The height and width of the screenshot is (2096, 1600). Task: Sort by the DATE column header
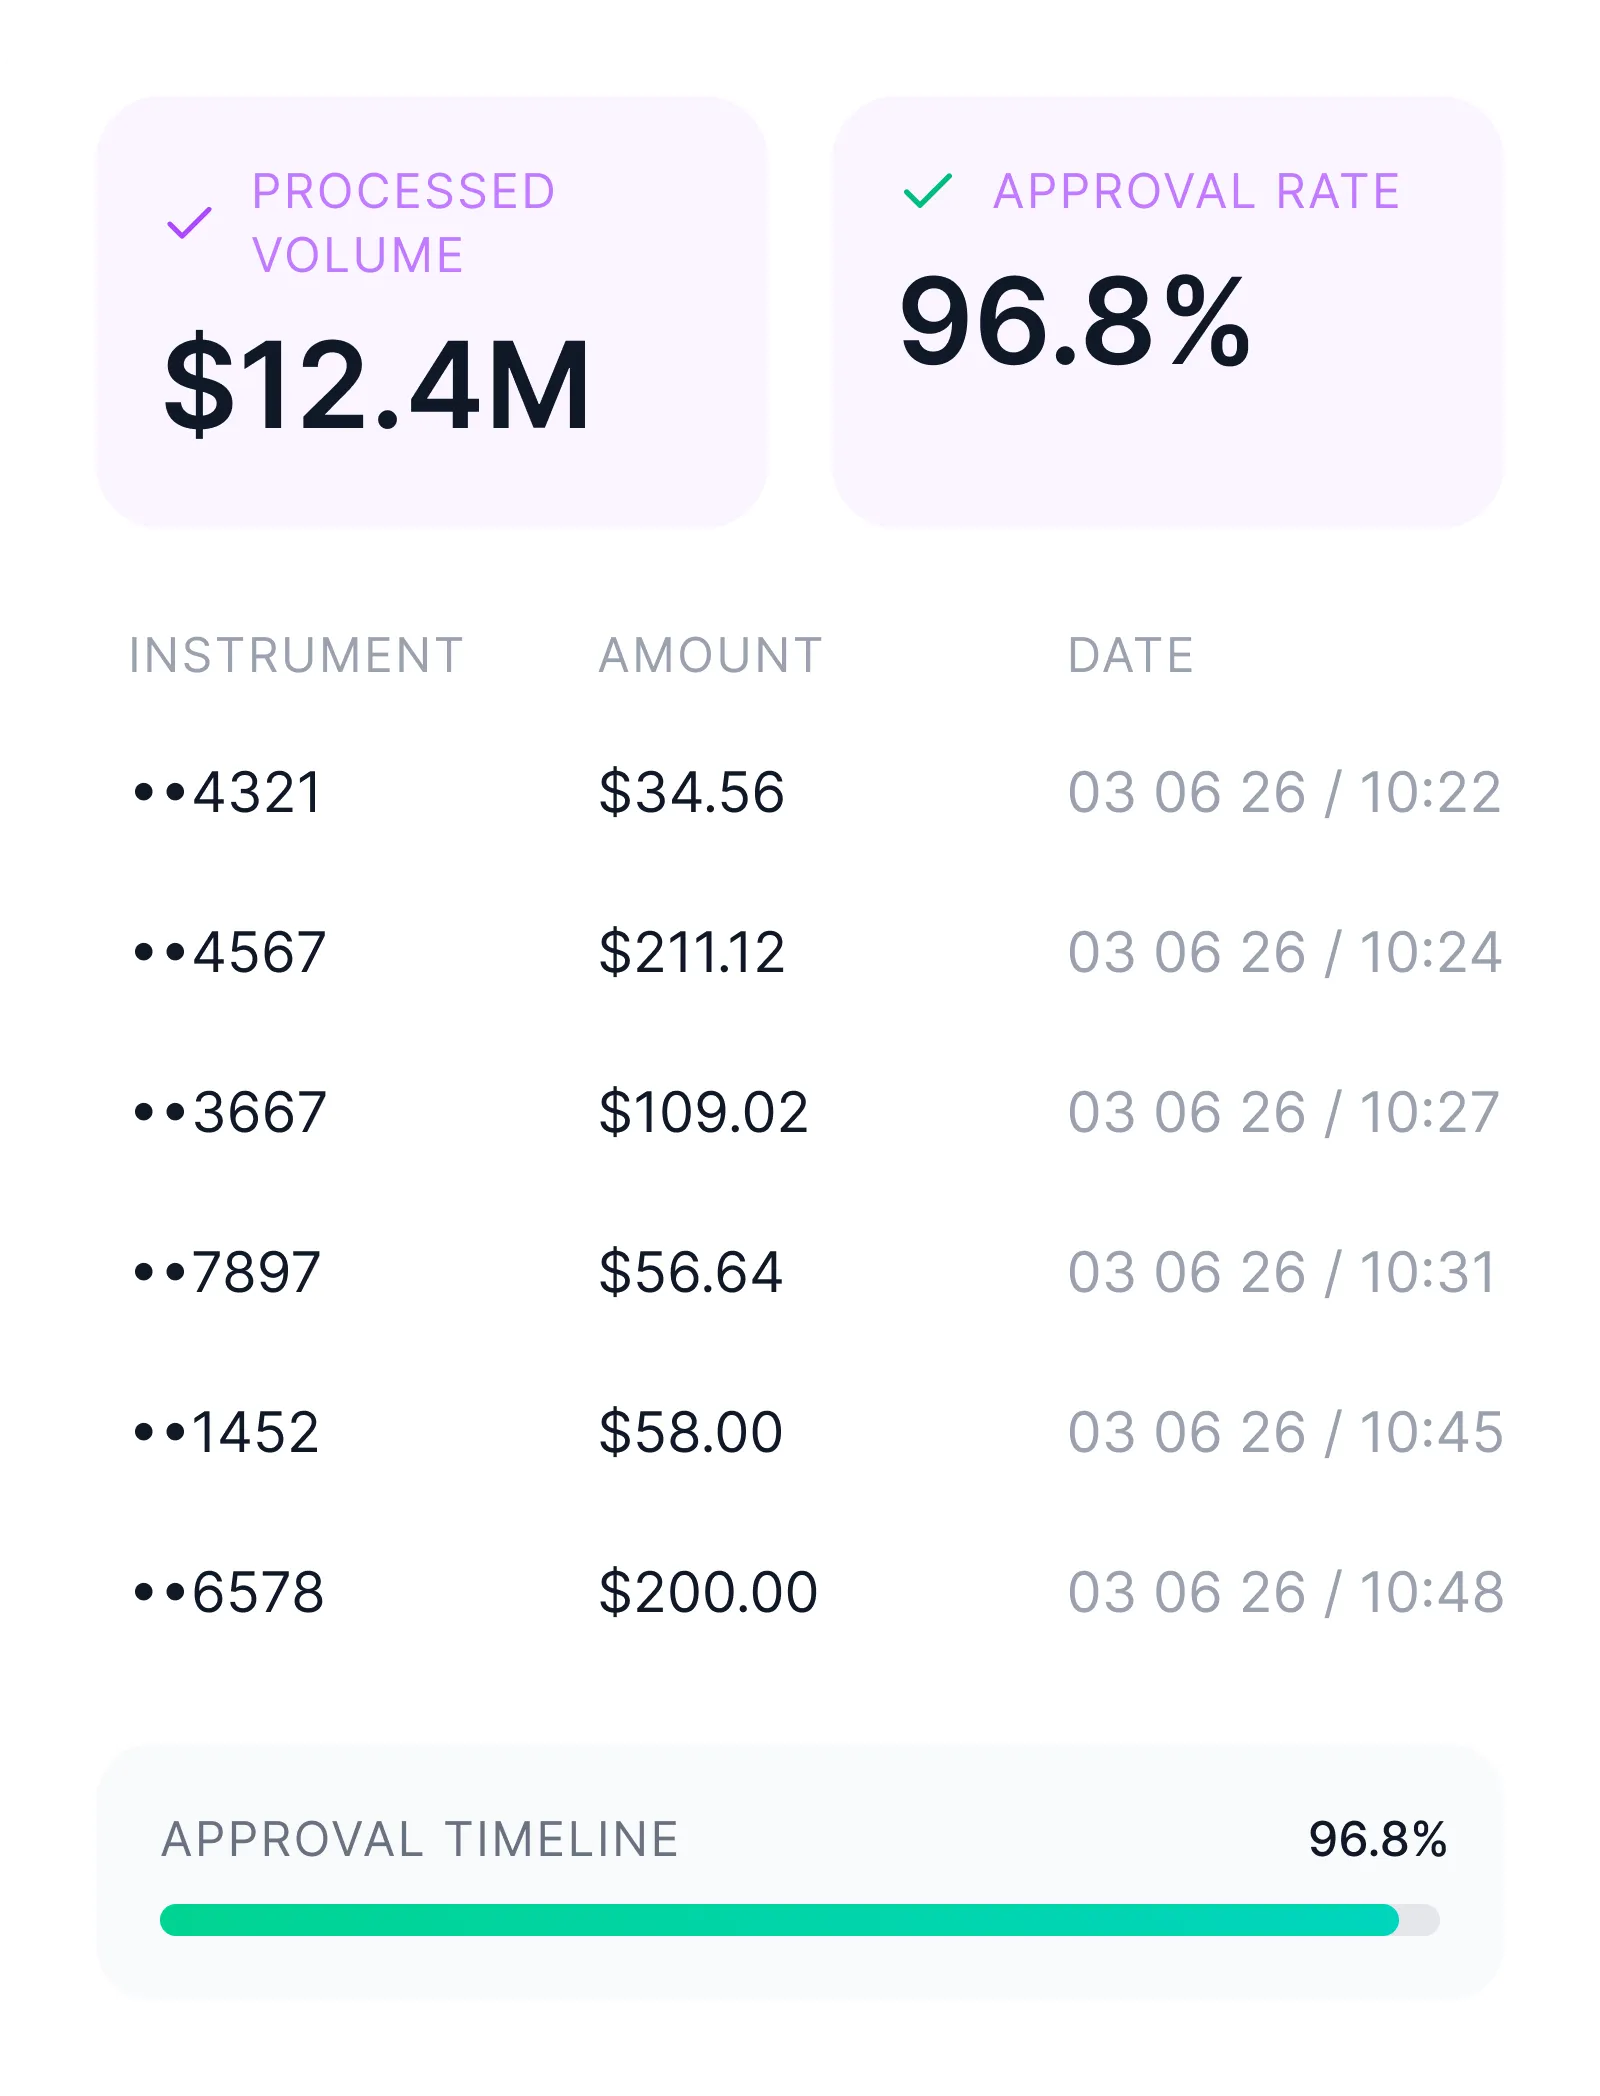pyautogui.click(x=1131, y=656)
